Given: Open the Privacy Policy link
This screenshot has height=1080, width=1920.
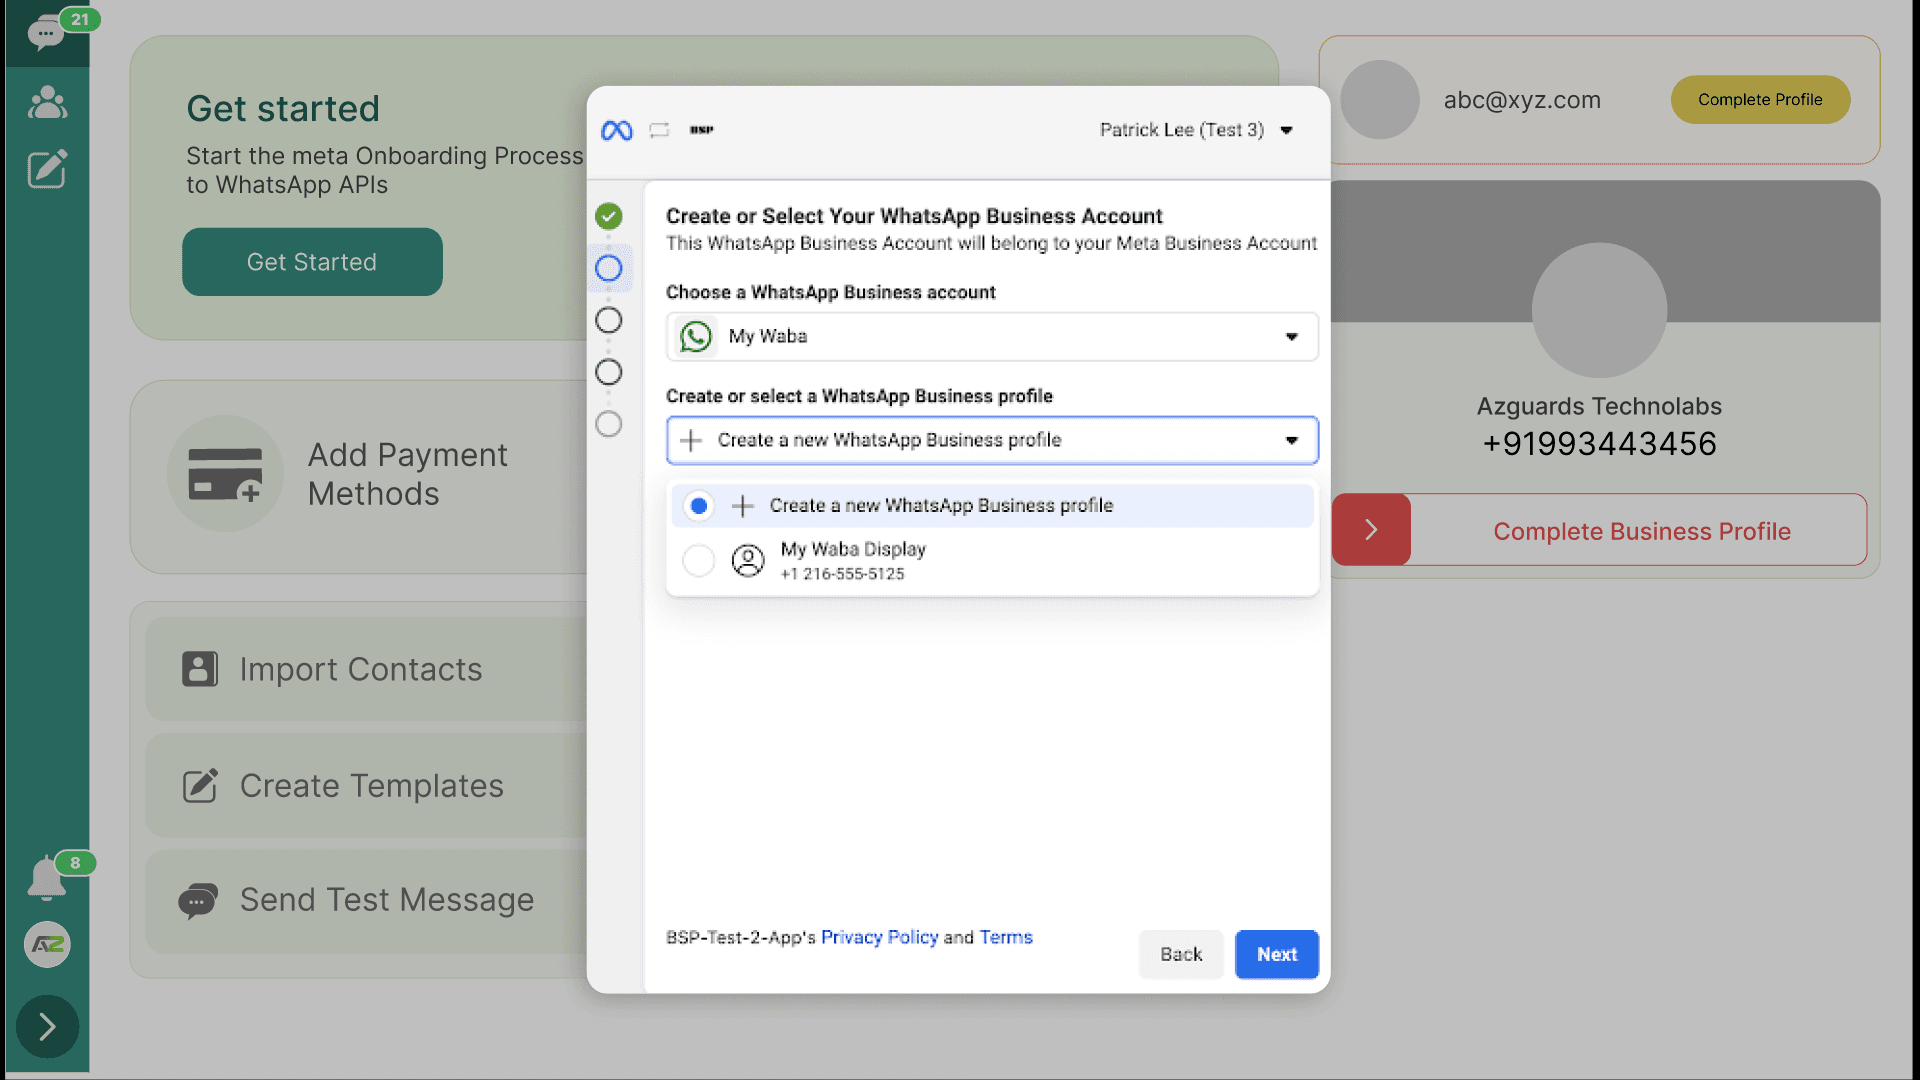Looking at the screenshot, I should (x=880, y=937).
